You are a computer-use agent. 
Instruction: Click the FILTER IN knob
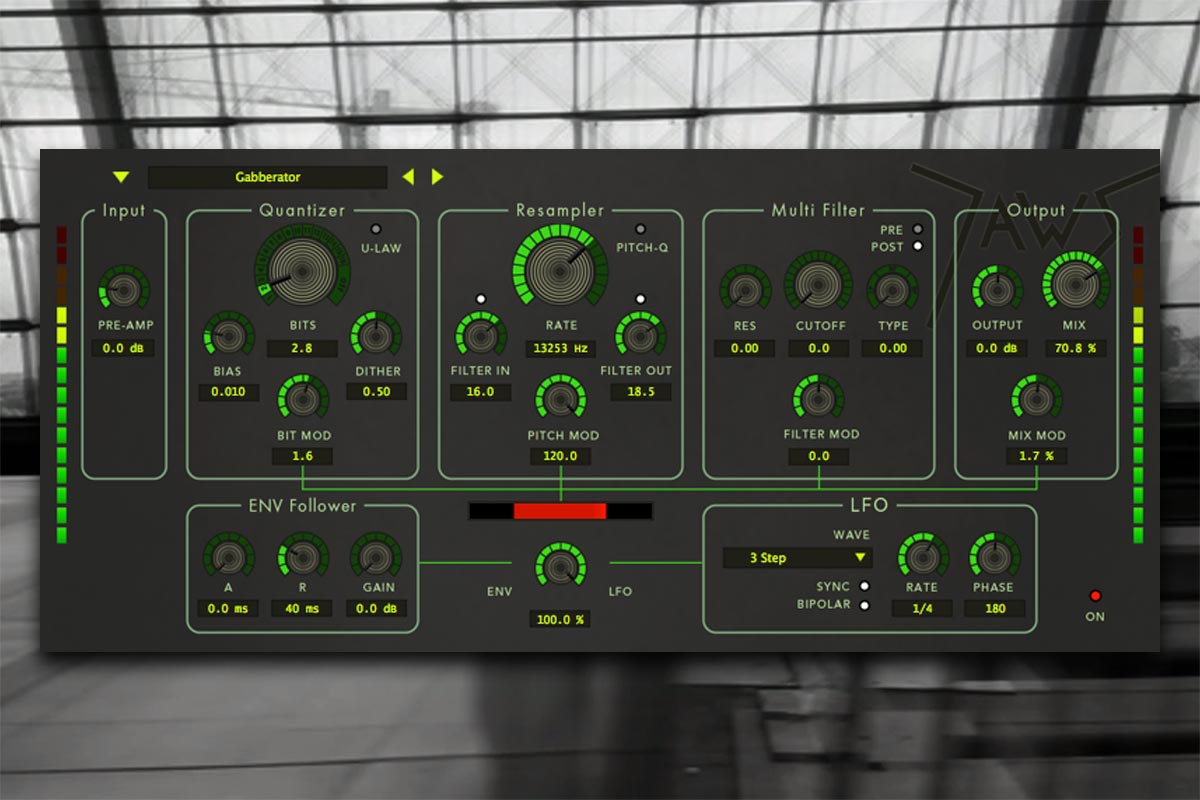click(480, 334)
